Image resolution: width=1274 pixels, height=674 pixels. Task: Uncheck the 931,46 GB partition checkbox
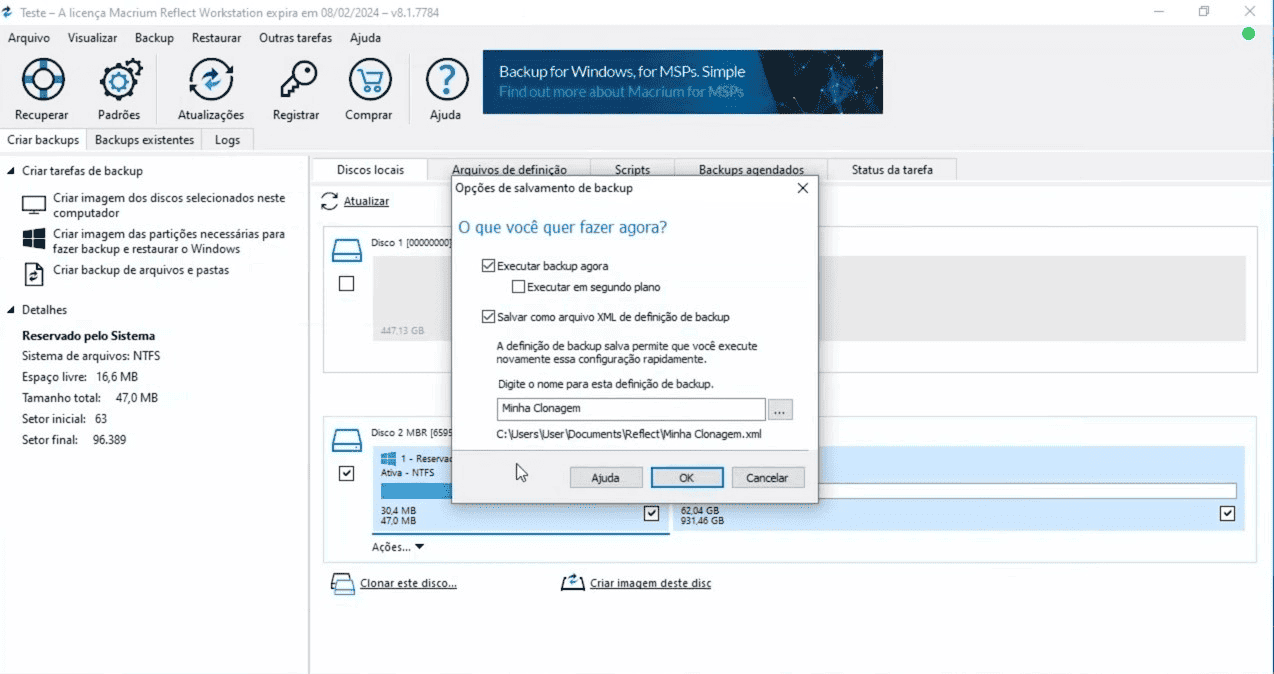1227,513
